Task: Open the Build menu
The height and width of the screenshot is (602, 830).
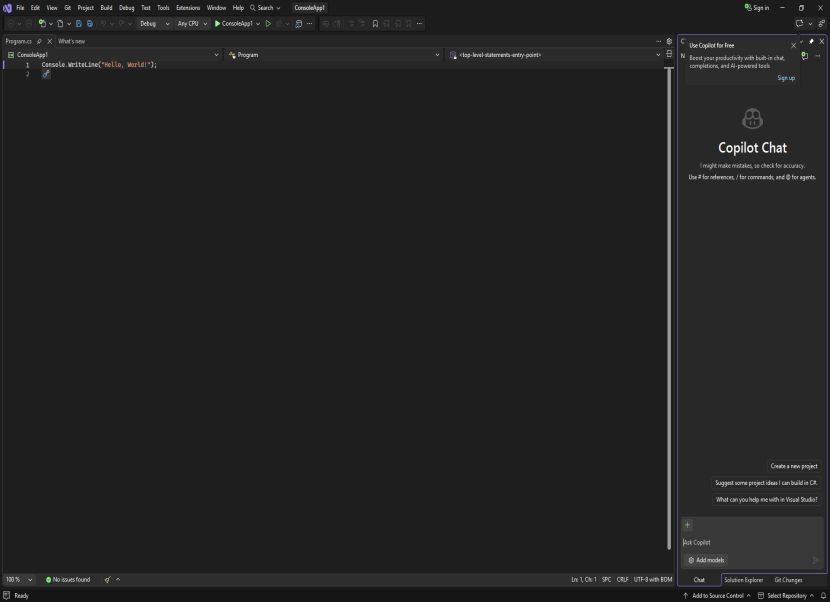Action: click(x=106, y=8)
